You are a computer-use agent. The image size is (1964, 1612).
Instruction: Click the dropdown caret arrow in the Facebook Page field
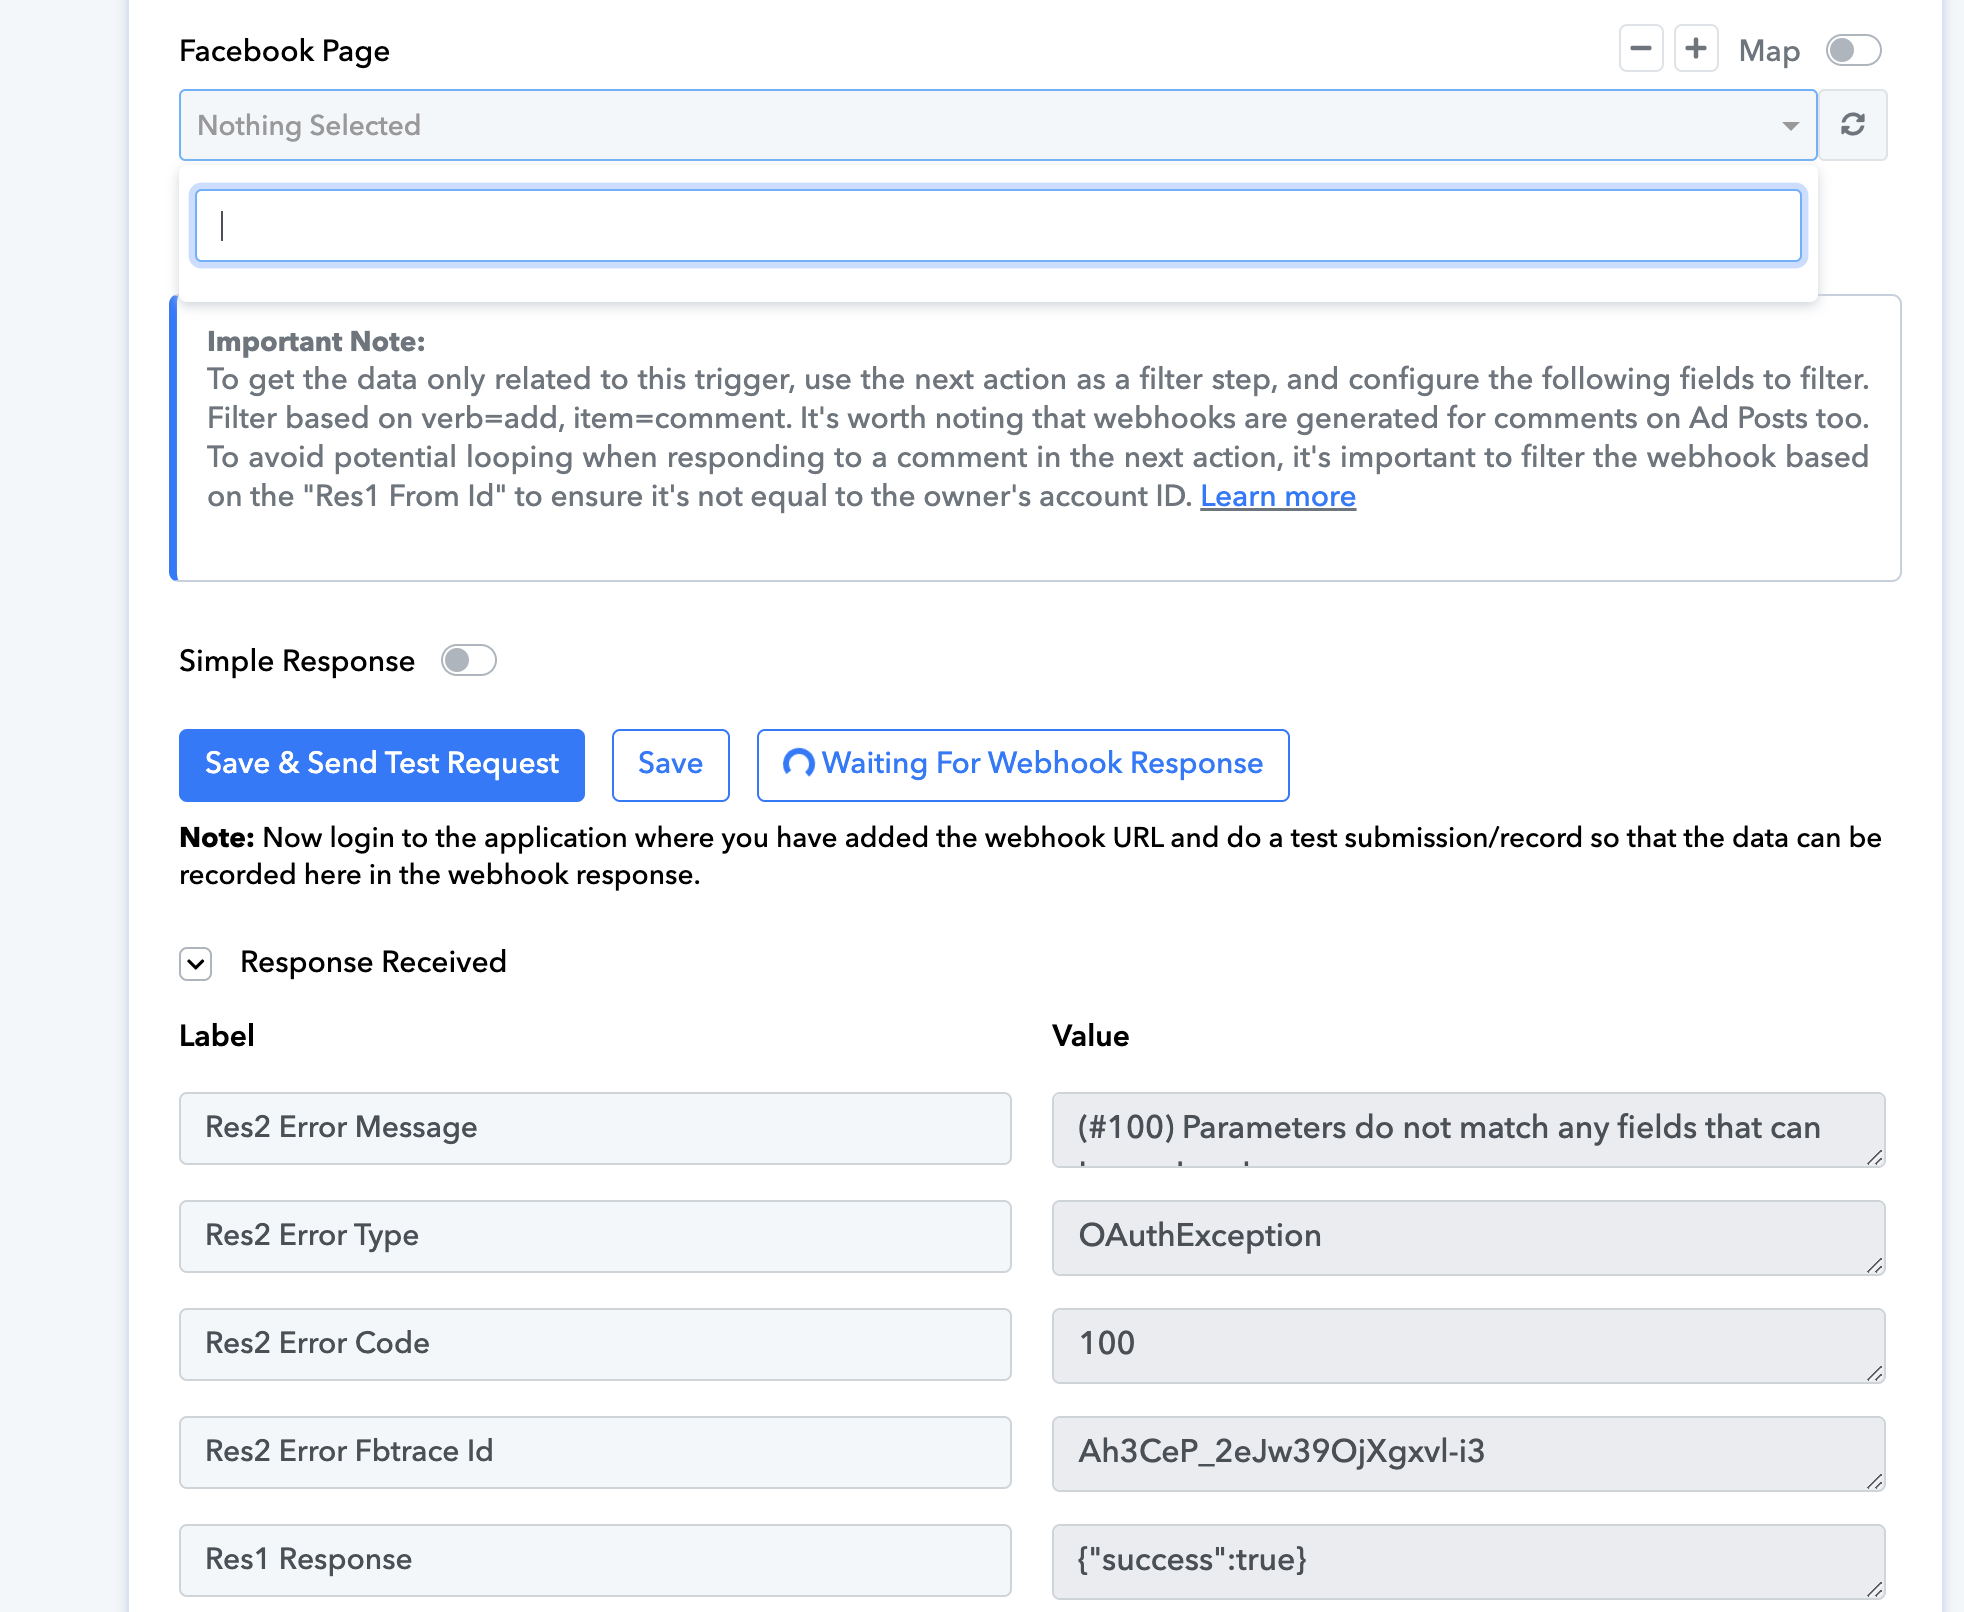(1790, 126)
